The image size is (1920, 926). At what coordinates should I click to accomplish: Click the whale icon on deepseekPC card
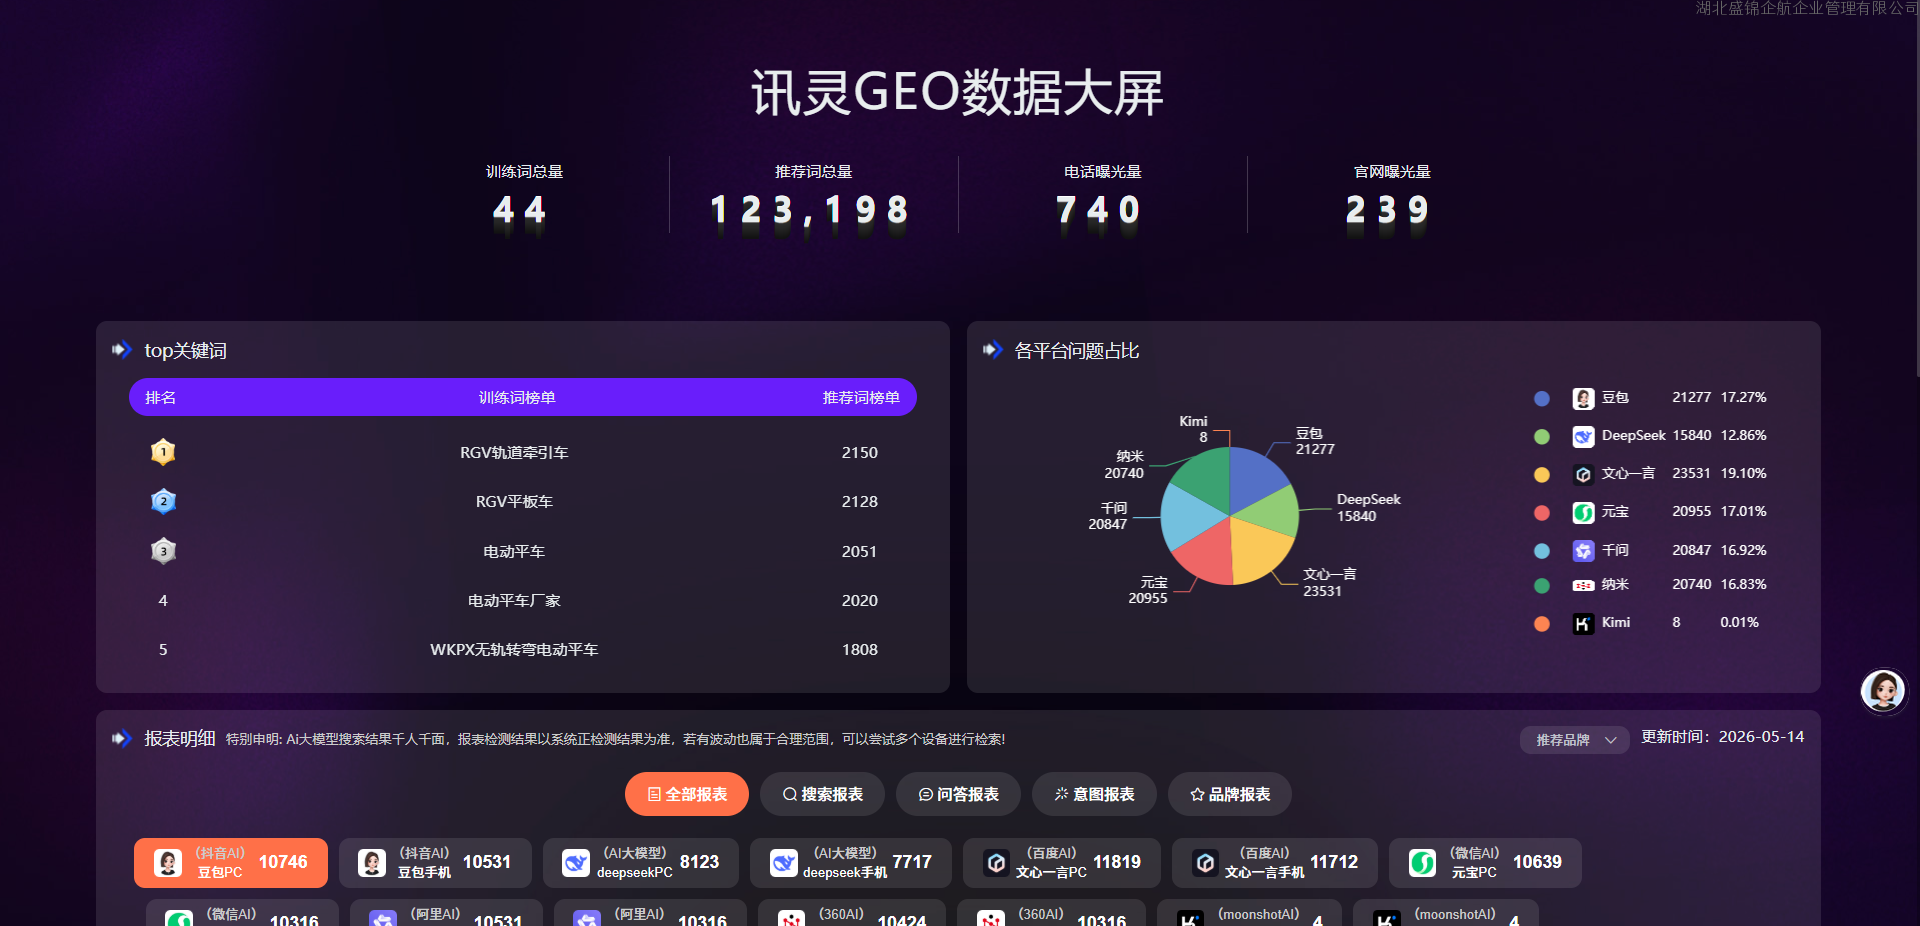point(576,863)
